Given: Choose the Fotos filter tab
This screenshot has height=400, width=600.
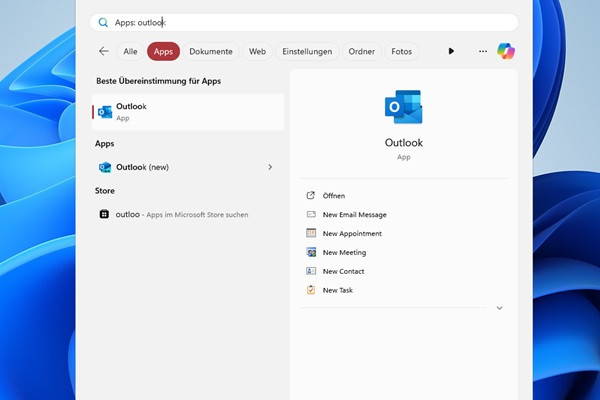Looking at the screenshot, I should click(x=401, y=51).
